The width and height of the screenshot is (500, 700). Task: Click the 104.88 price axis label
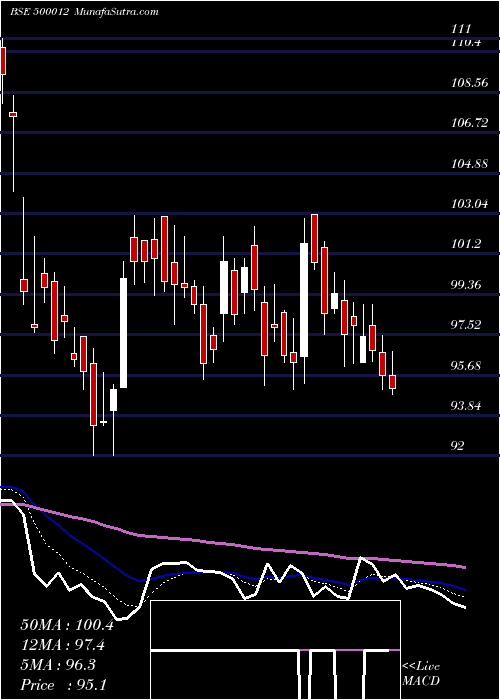coord(469,164)
